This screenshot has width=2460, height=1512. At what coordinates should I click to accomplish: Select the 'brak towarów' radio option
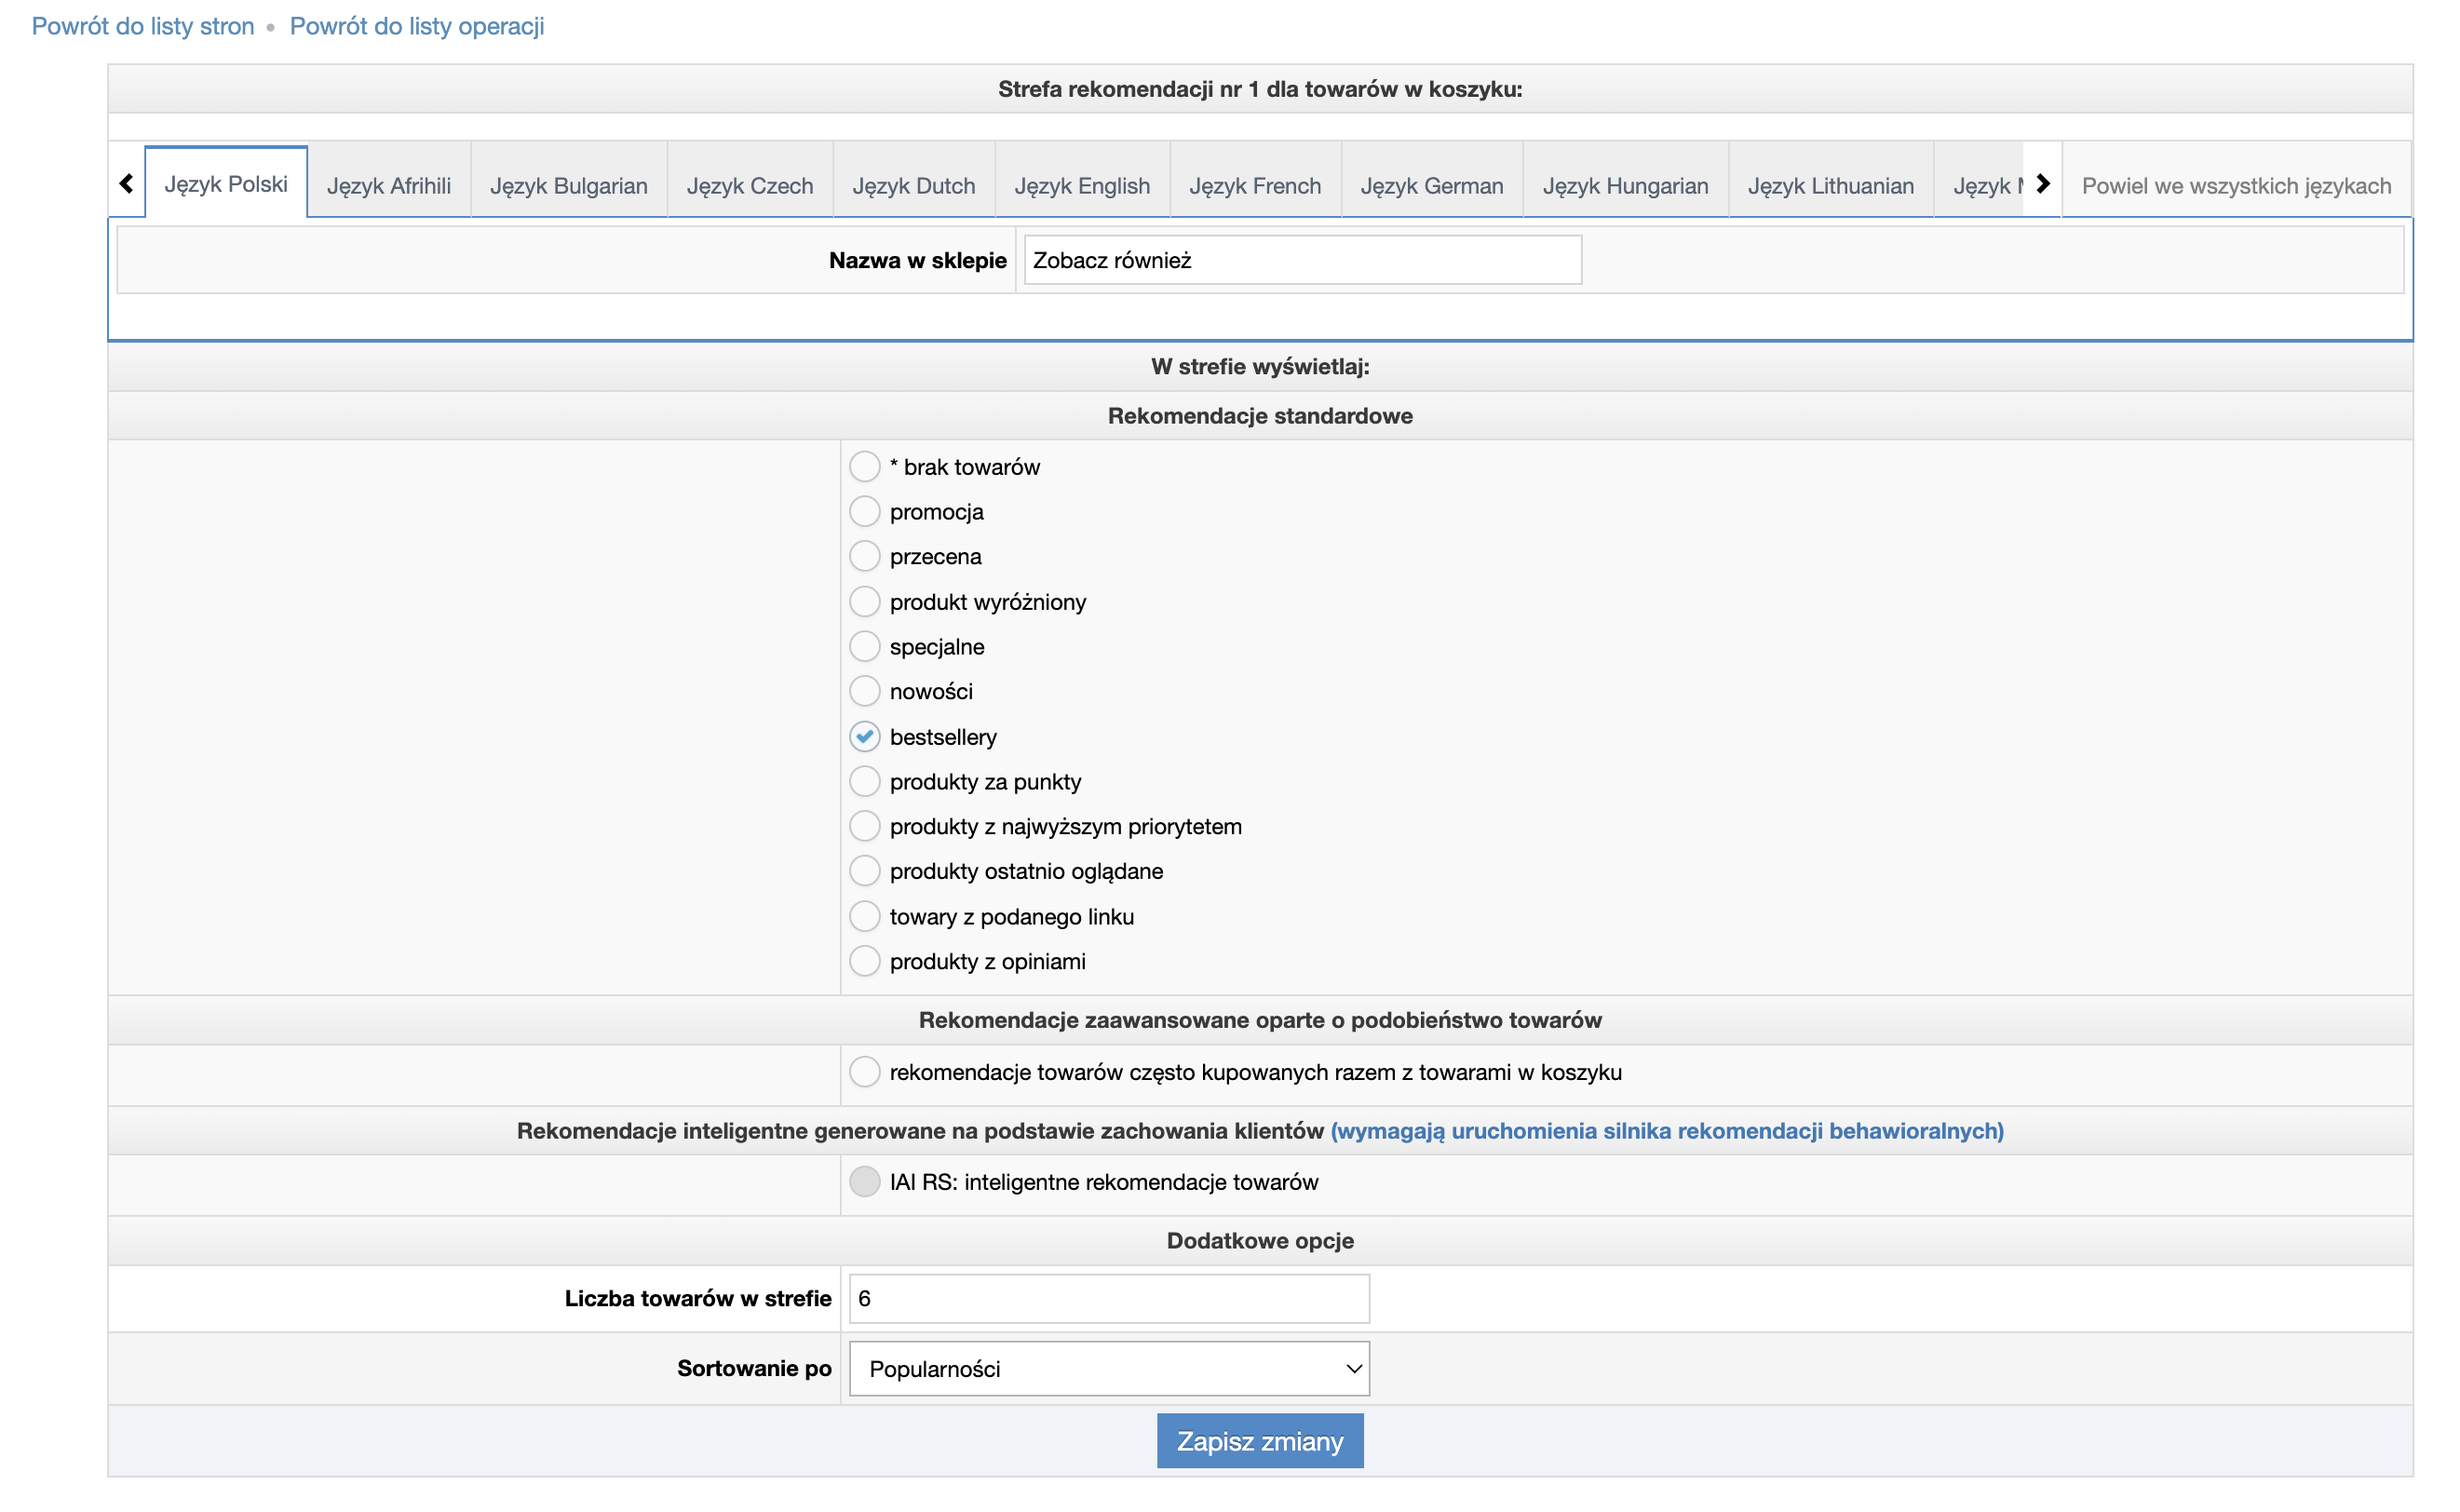click(x=864, y=467)
